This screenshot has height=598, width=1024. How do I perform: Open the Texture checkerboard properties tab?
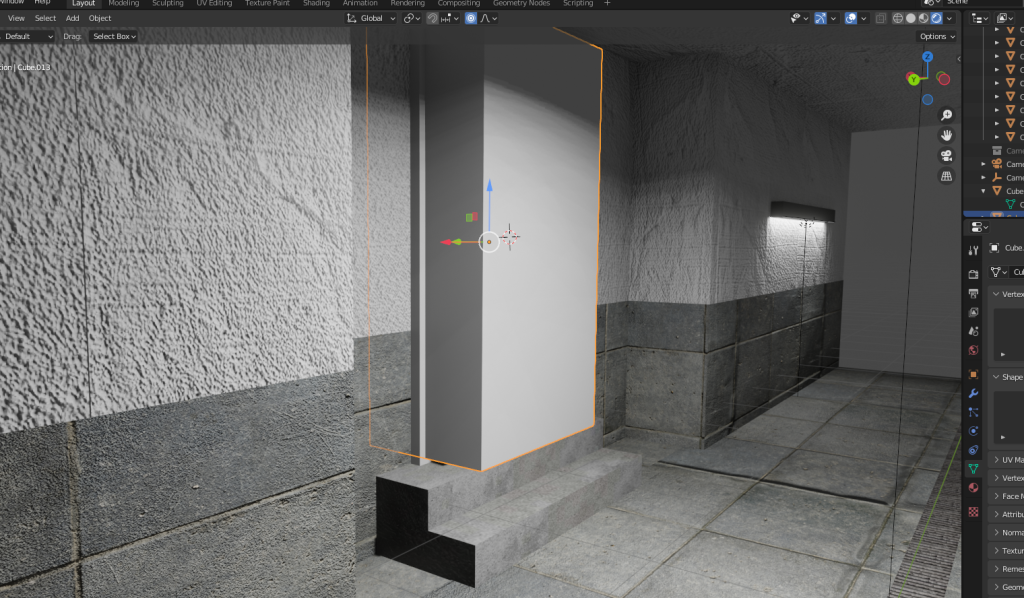(973, 511)
